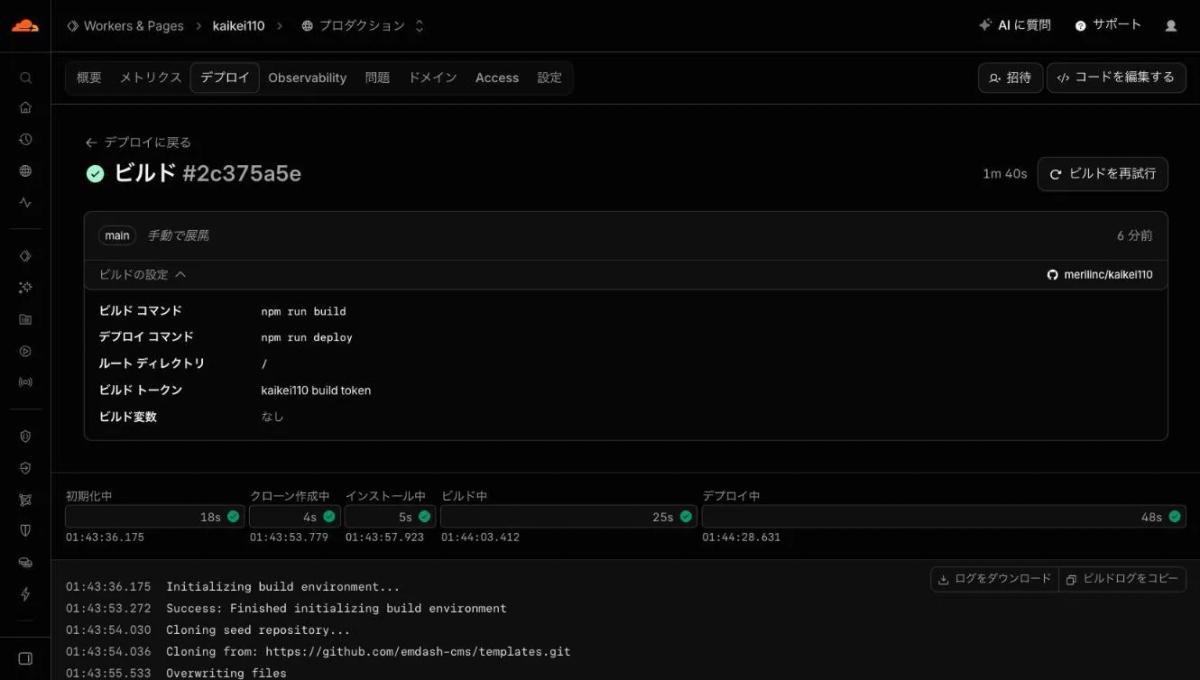Open the globe domains icon in sidebar
The height and width of the screenshot is (680, 1200).
tap(26, 171)
